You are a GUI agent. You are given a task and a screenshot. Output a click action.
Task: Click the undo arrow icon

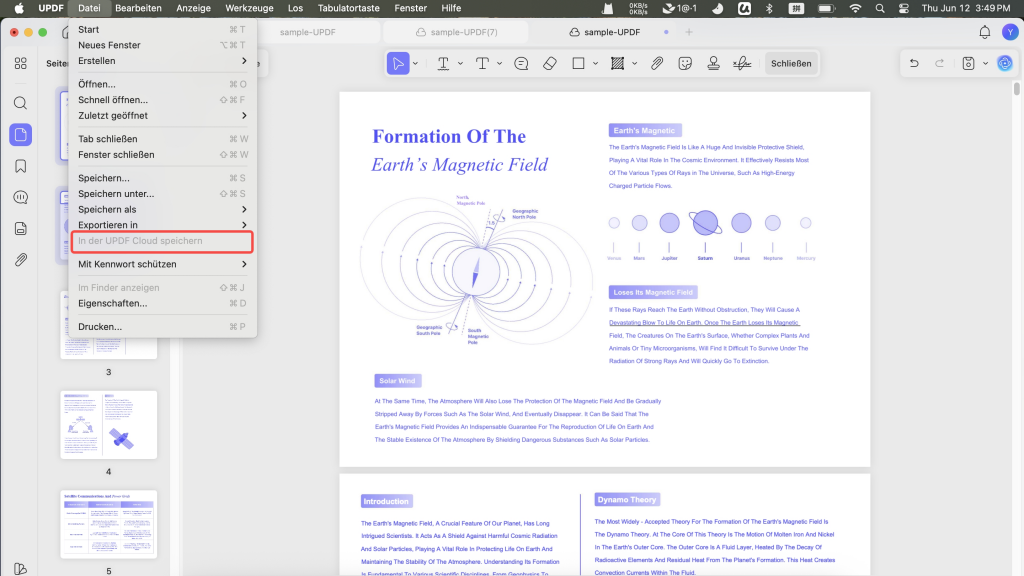[x=914, y=63]
